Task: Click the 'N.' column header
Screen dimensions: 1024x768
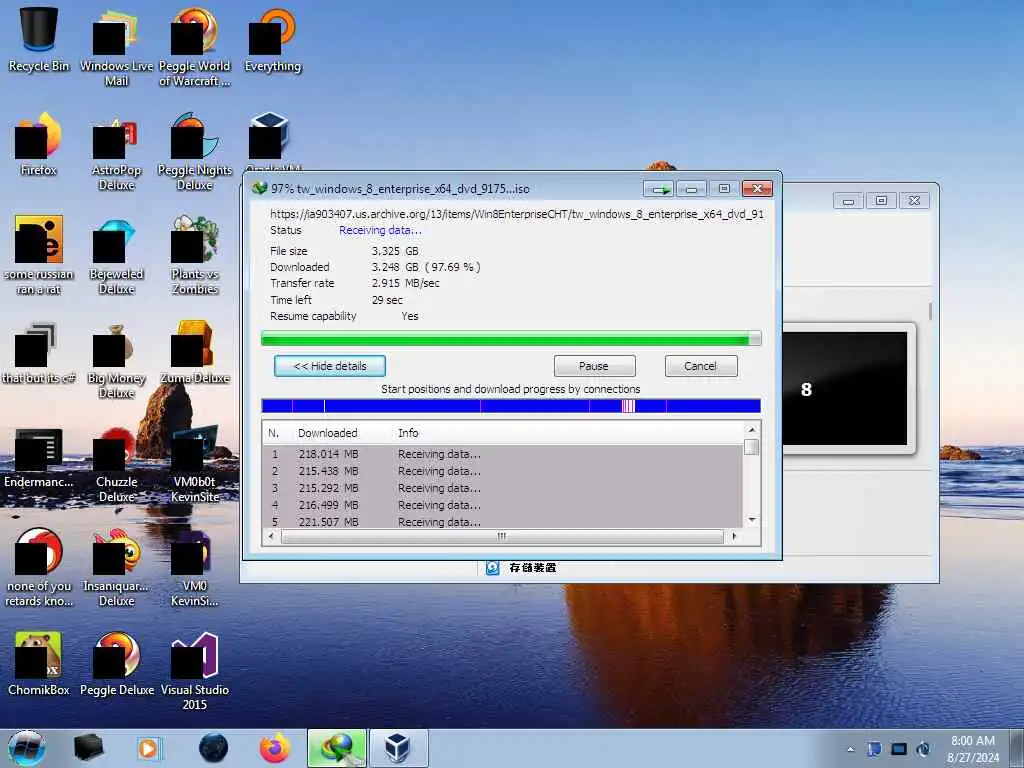Action: (x=274, y=433)
